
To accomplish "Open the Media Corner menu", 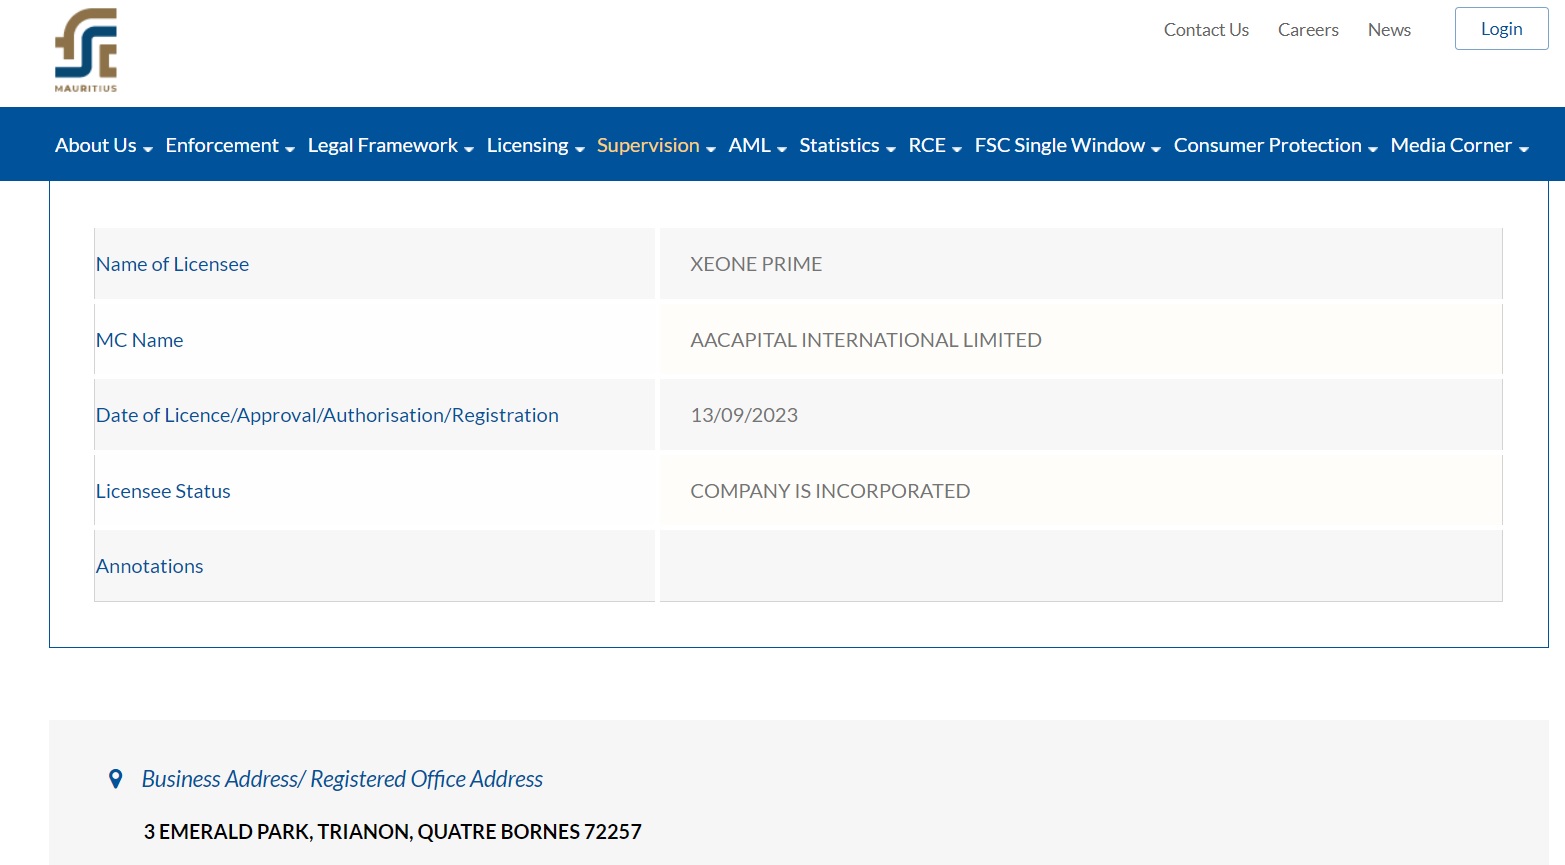I will [1451, 145].
